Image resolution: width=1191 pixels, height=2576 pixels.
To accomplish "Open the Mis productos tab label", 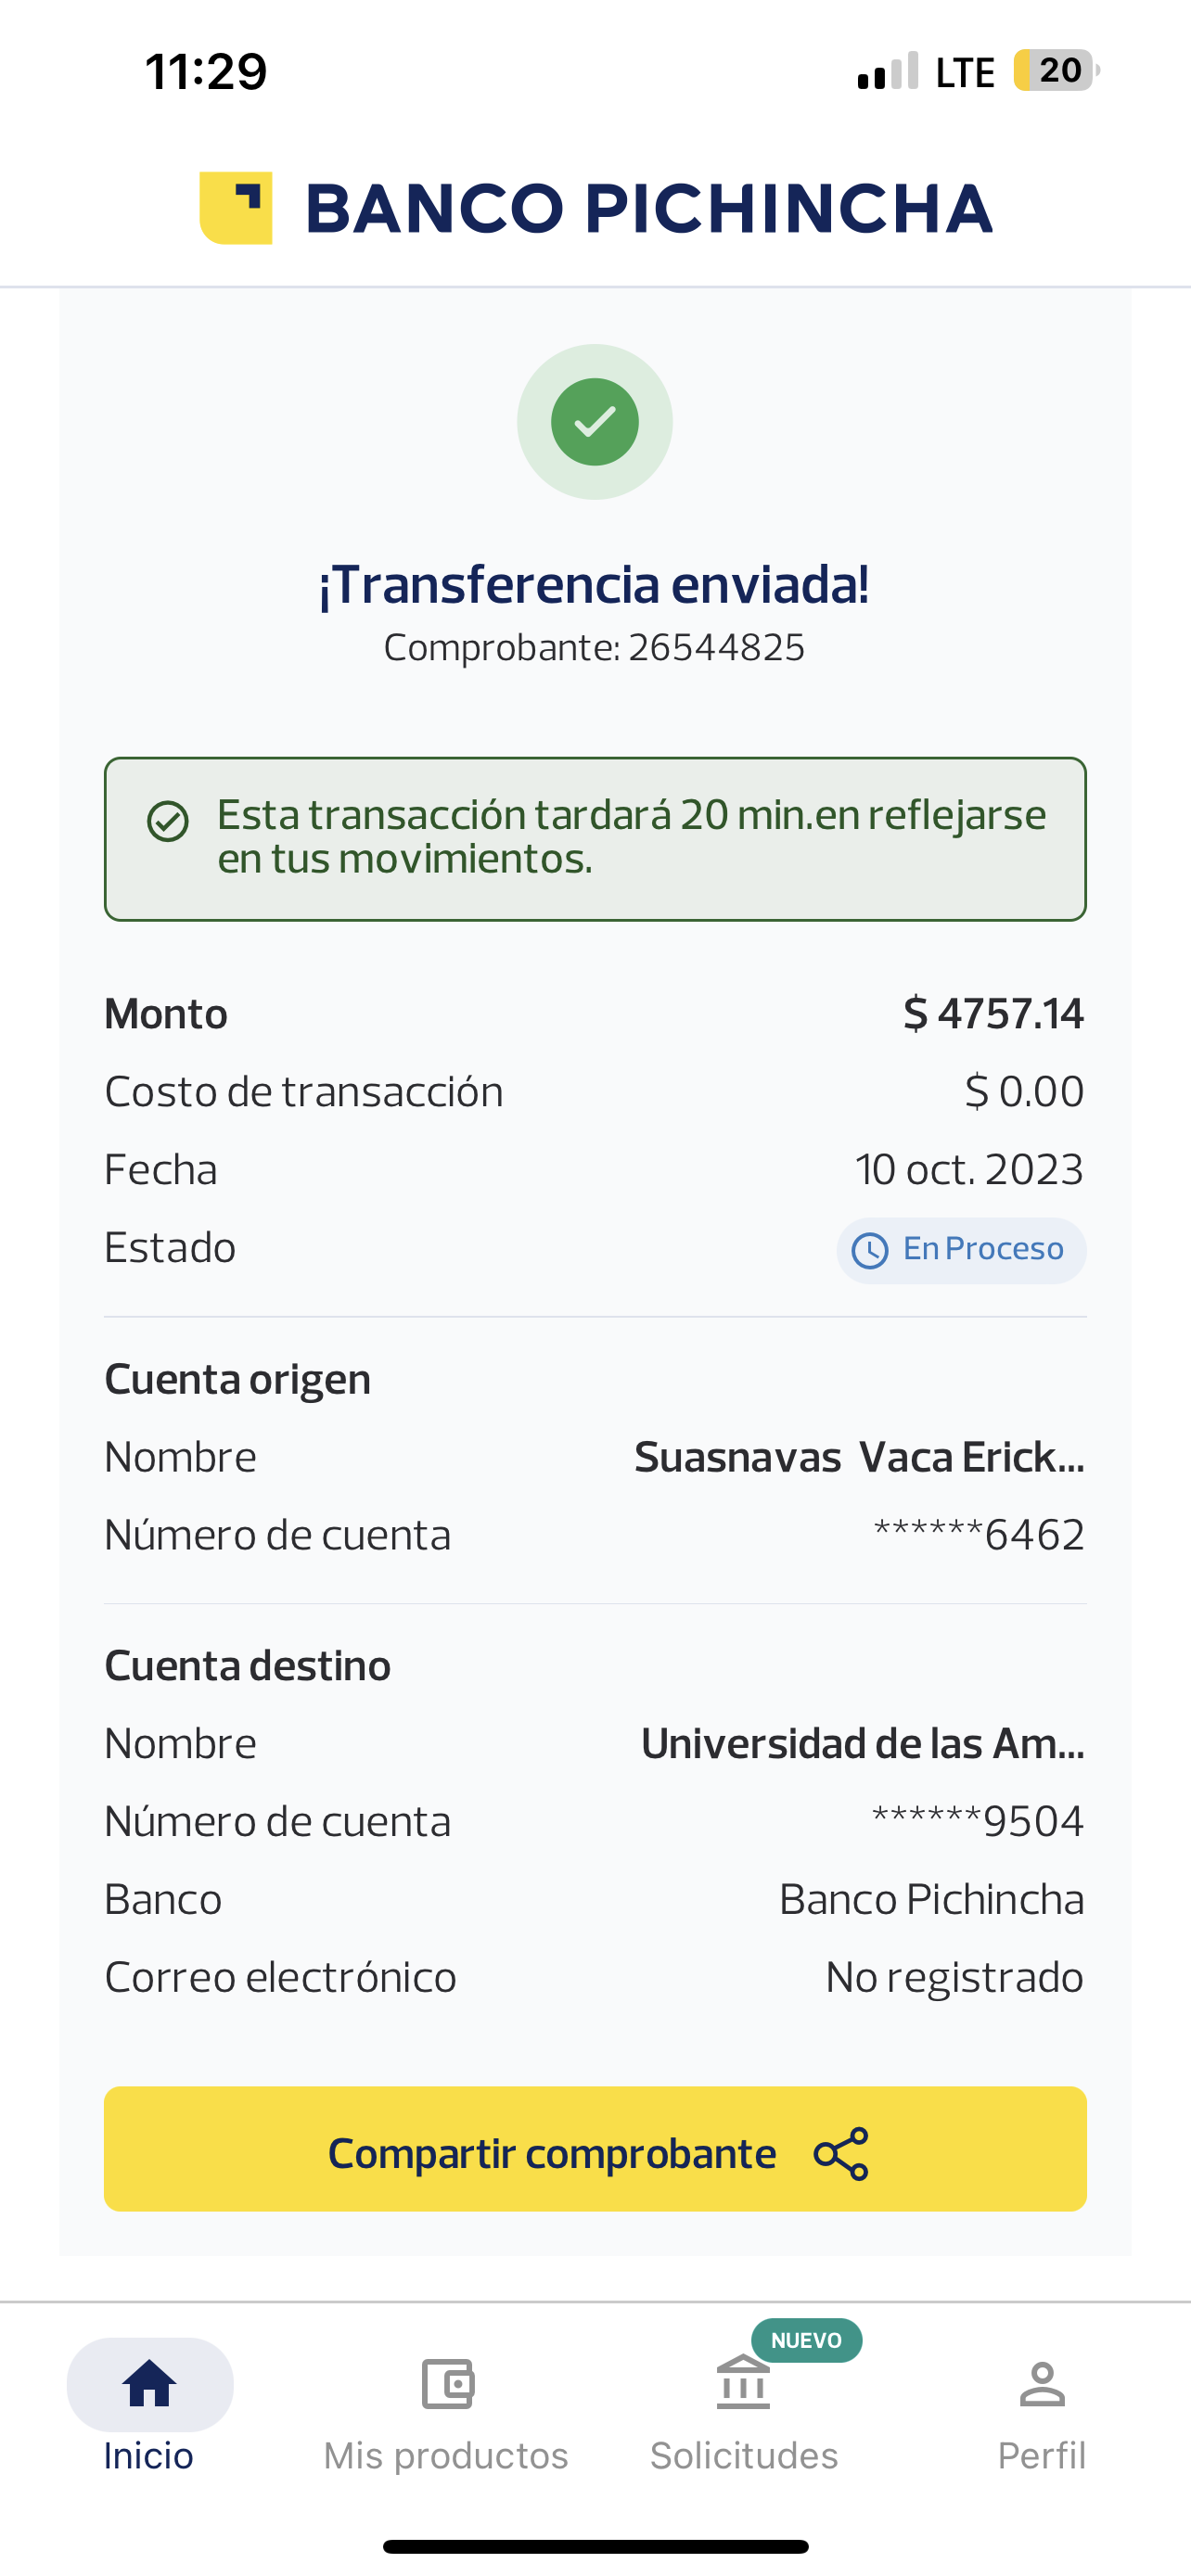I will 446,2456.
